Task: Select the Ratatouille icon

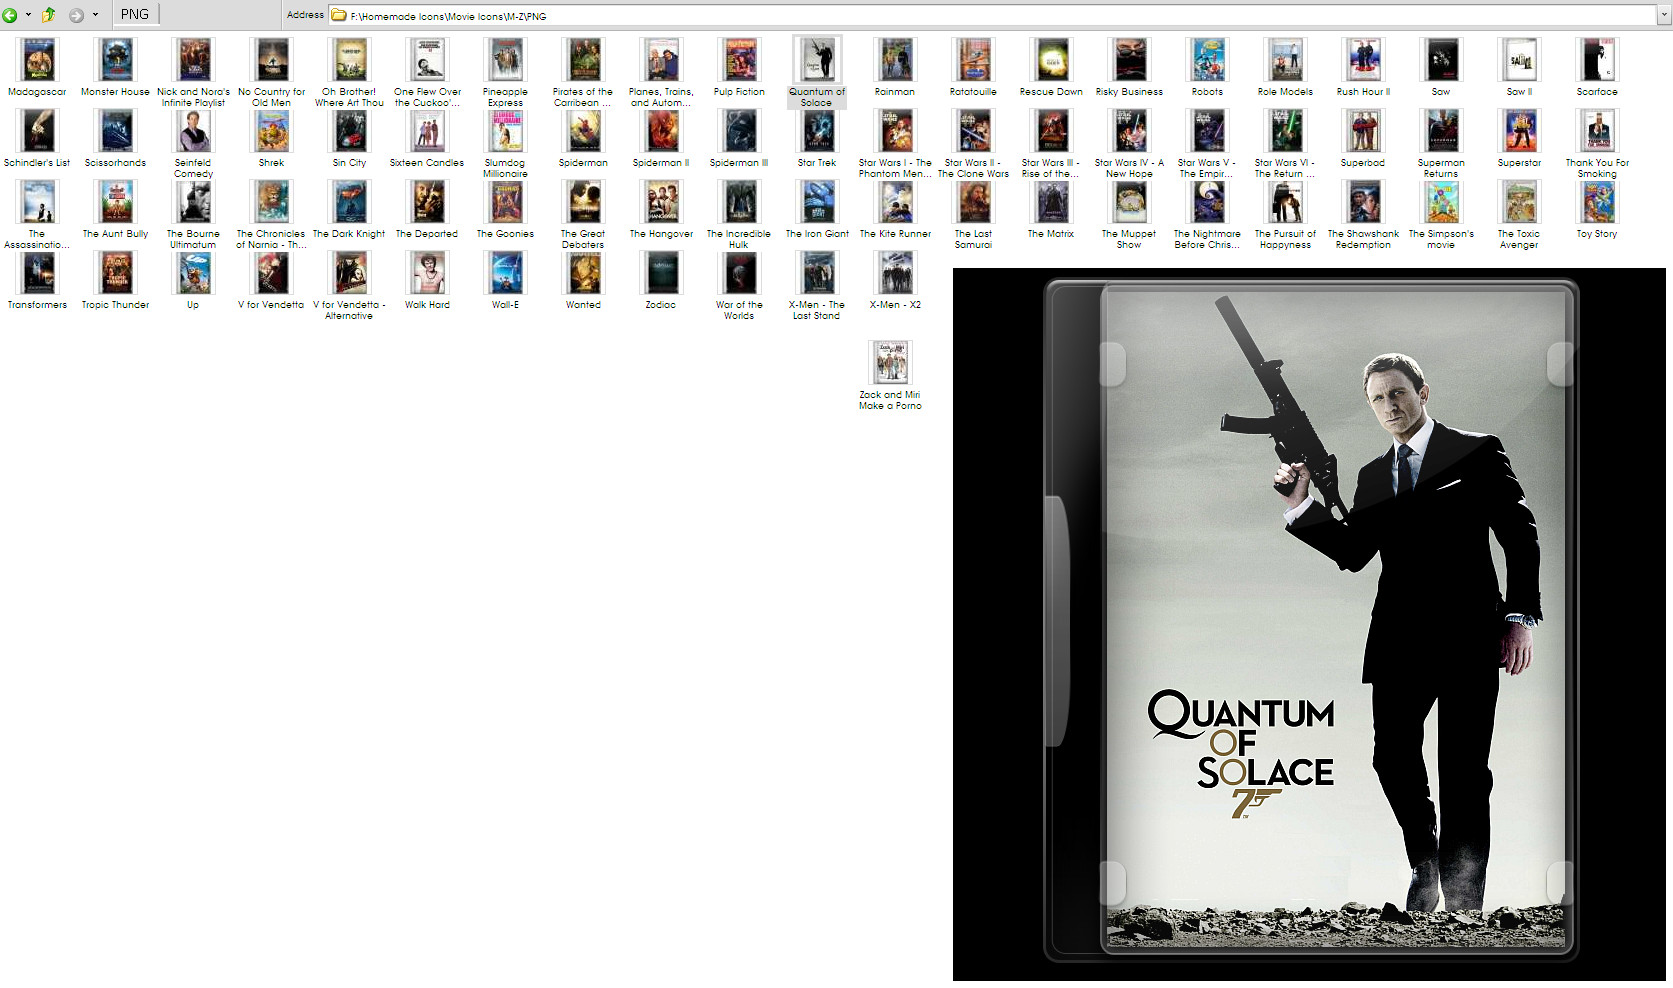Action: tap(974, 60)
